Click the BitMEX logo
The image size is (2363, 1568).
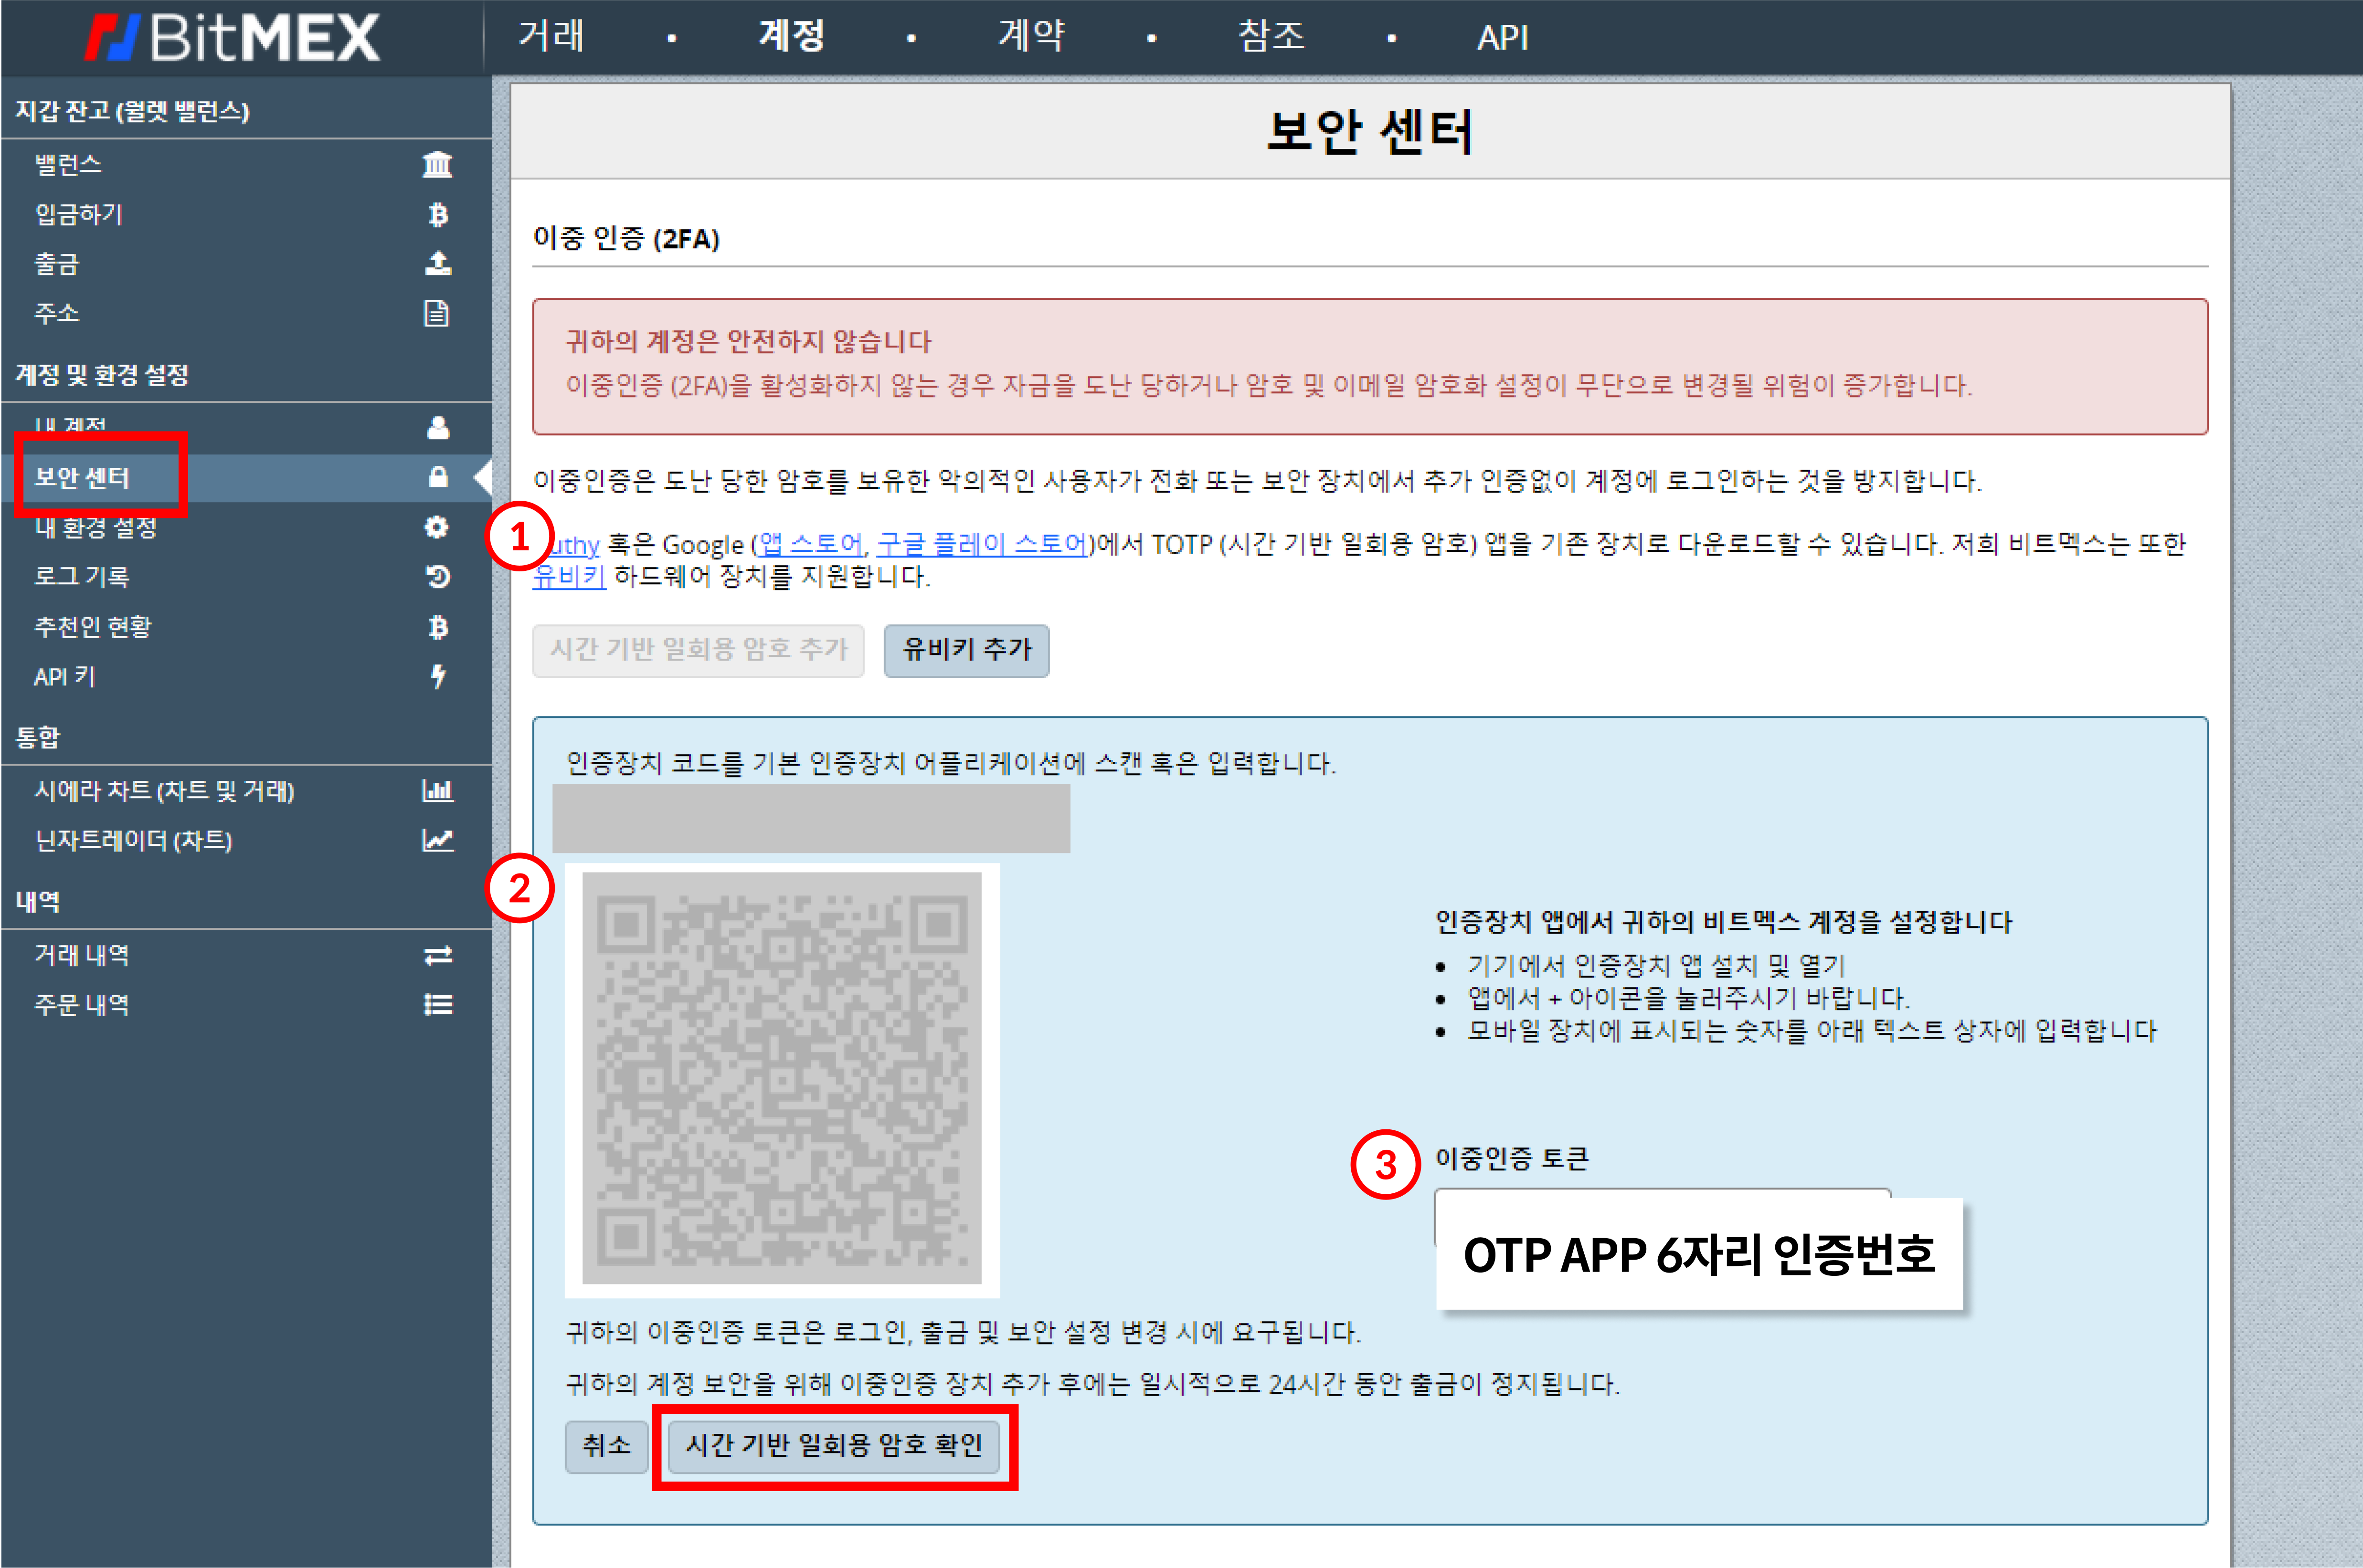[233, 38]
